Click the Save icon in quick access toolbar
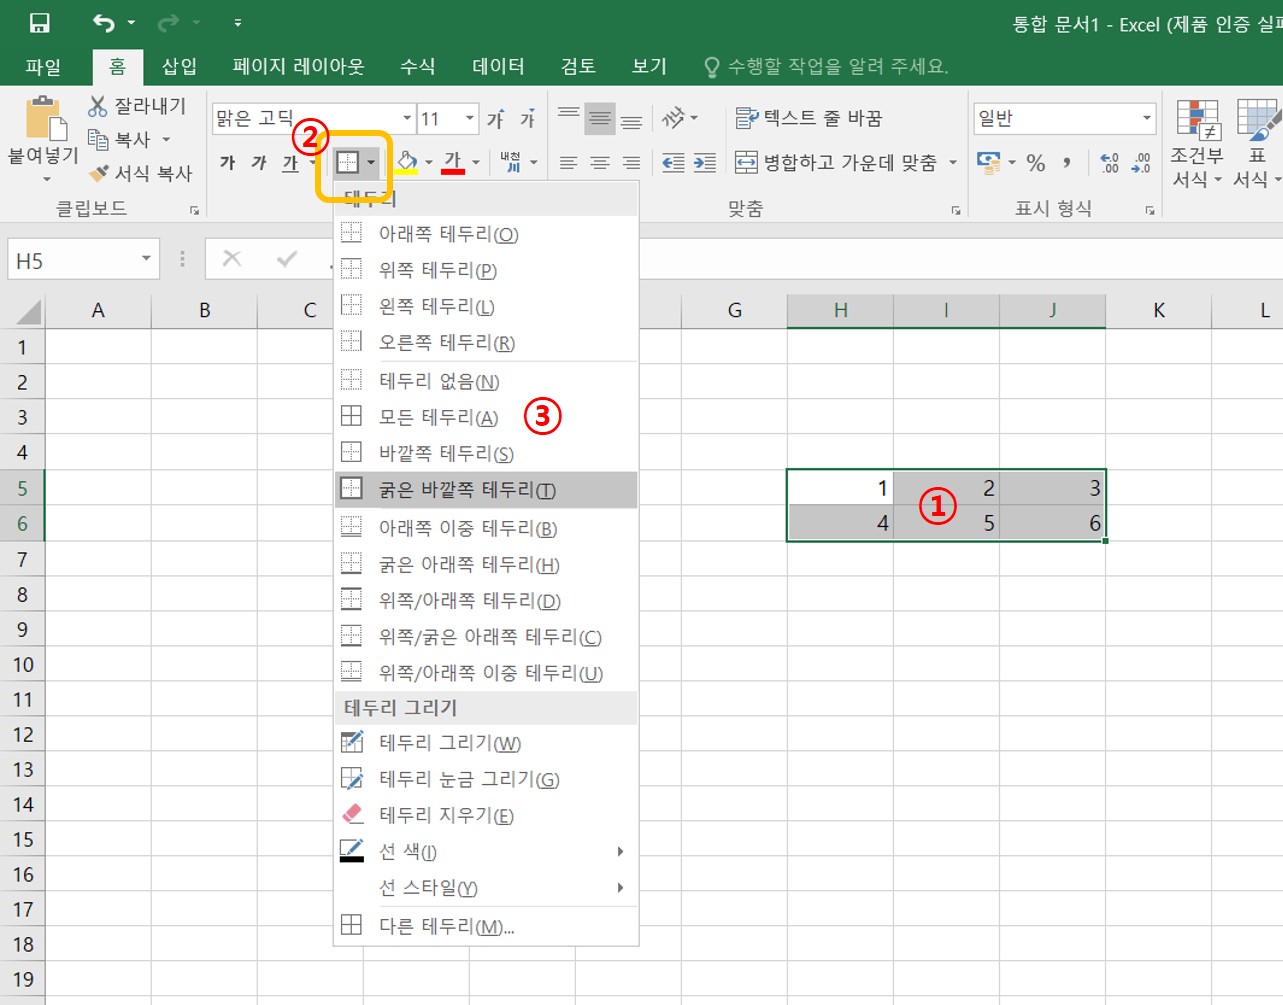 [x=39, y=22]
